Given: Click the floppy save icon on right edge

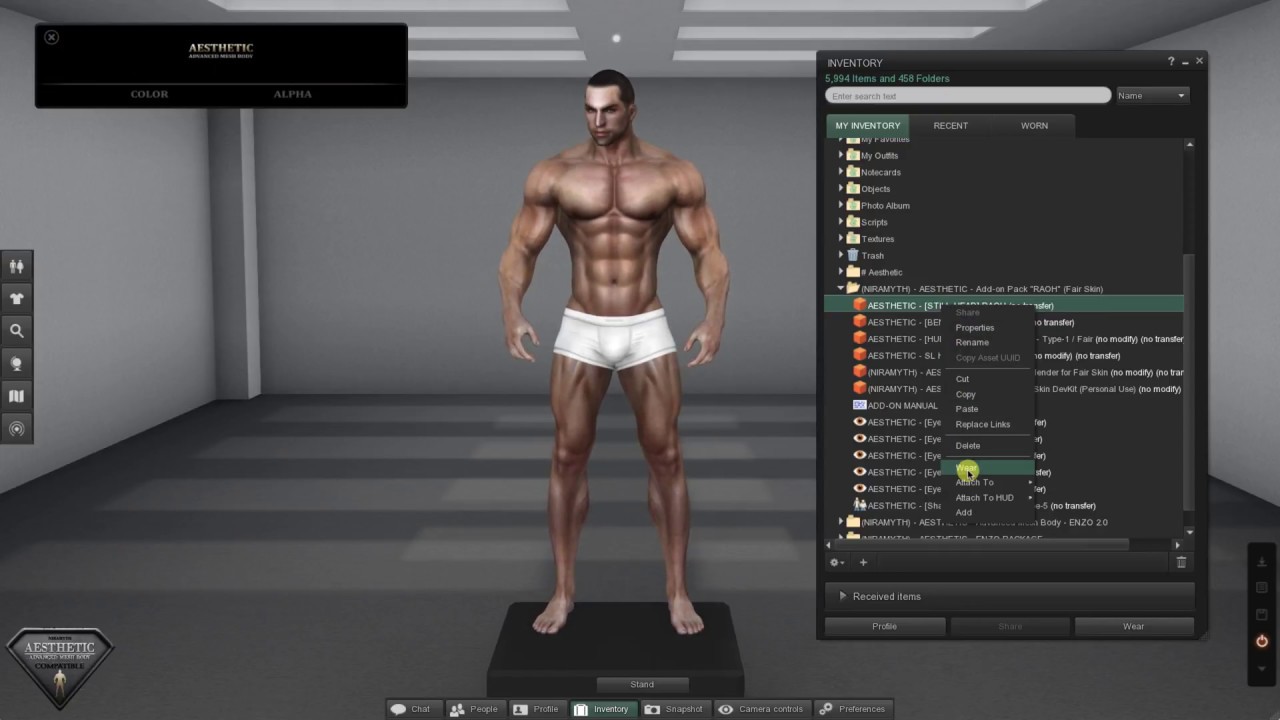Looking at the screenshot, I should [x=1262, y=614].
